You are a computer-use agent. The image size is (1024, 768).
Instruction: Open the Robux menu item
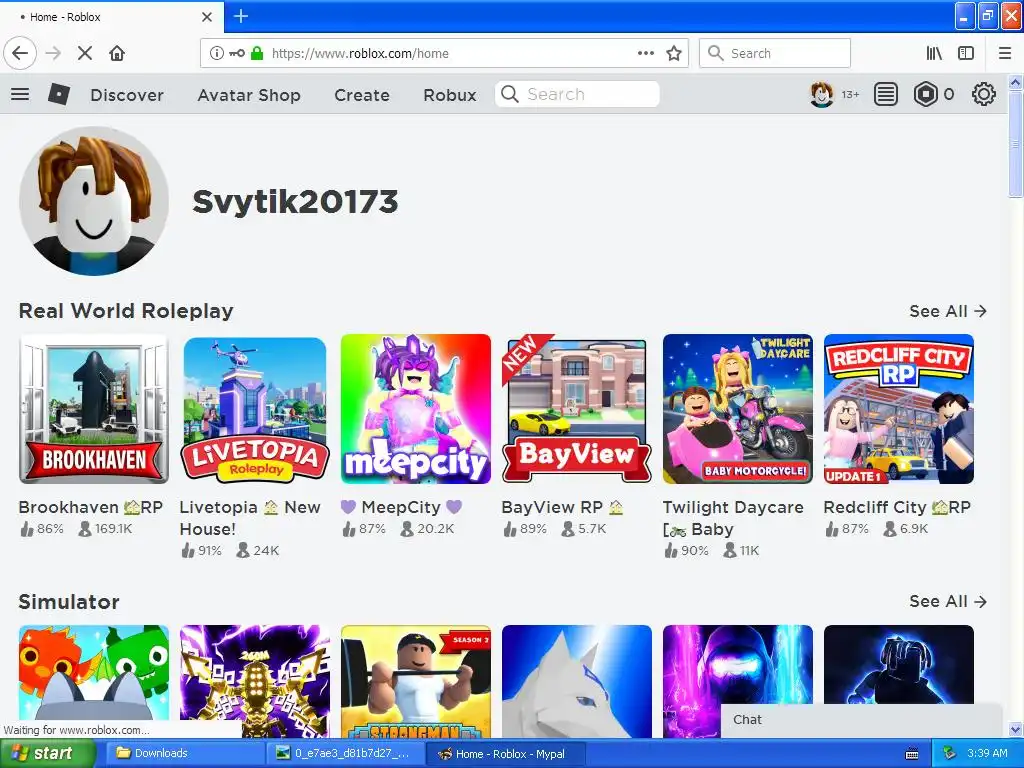point(449,95)
